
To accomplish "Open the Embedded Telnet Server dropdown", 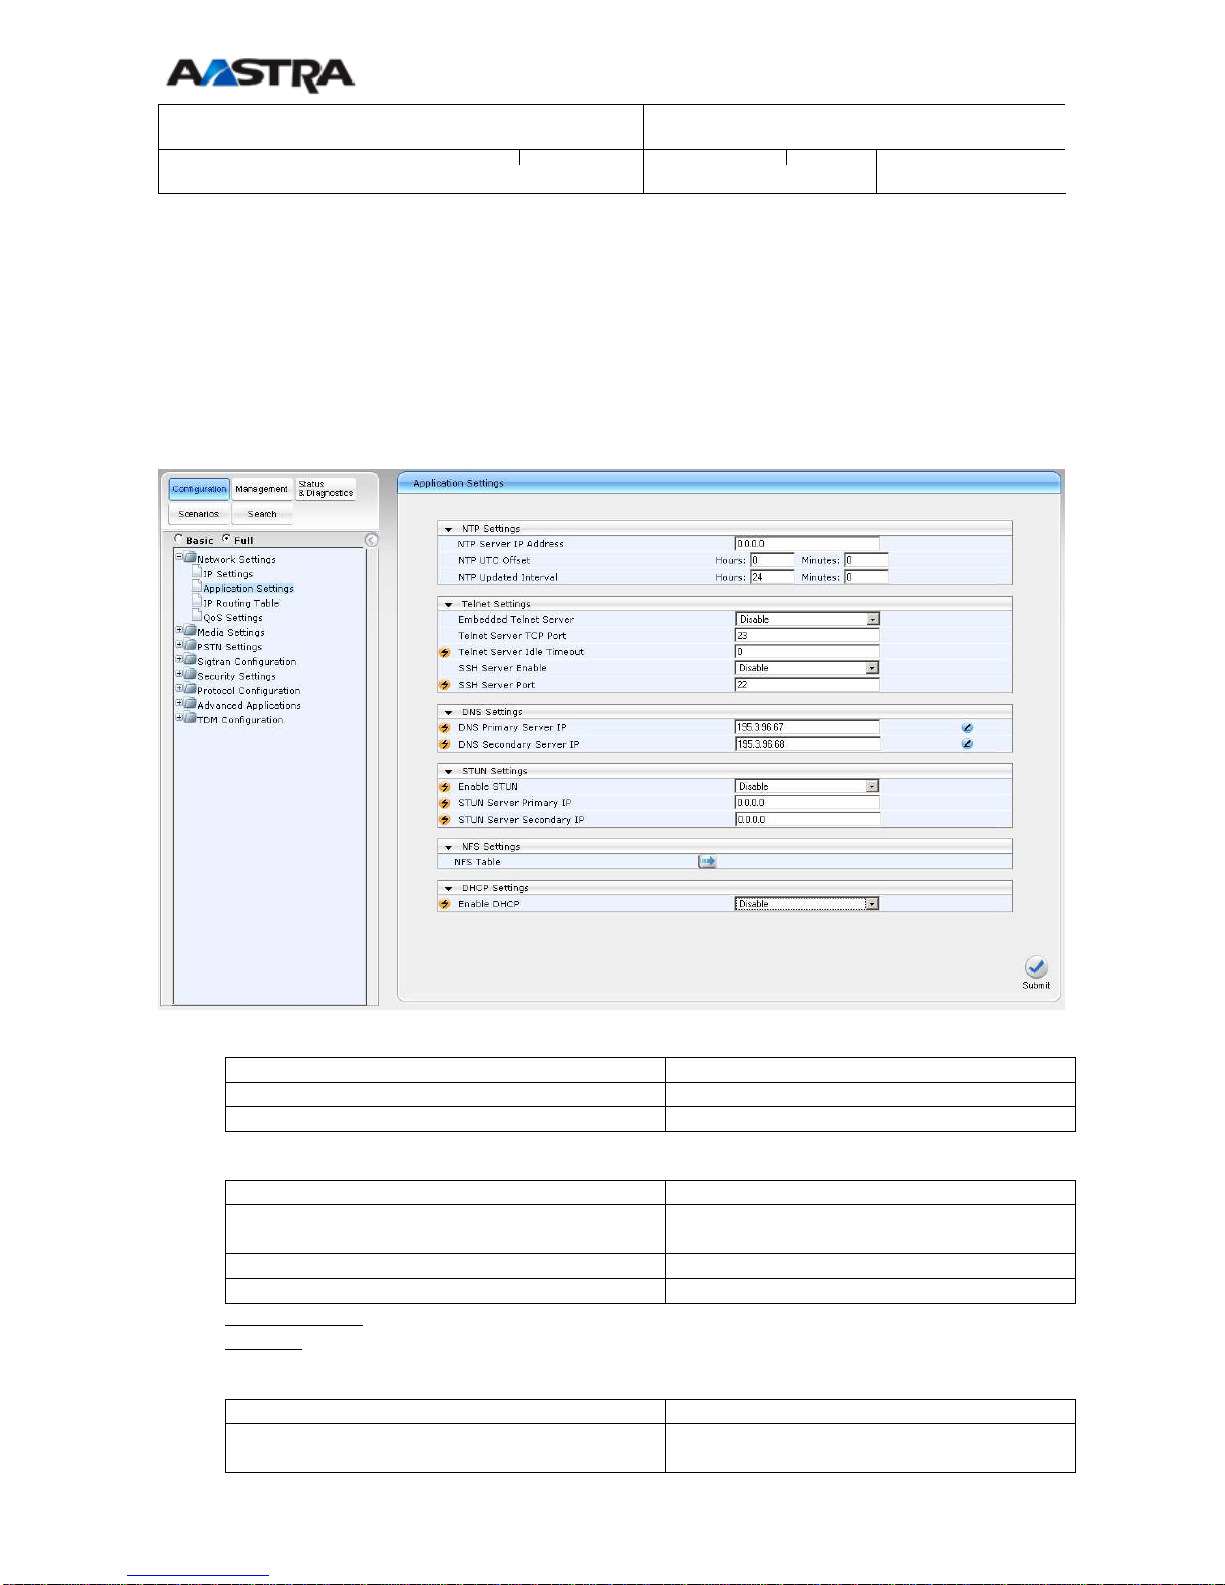I will [x=807, y=619].
